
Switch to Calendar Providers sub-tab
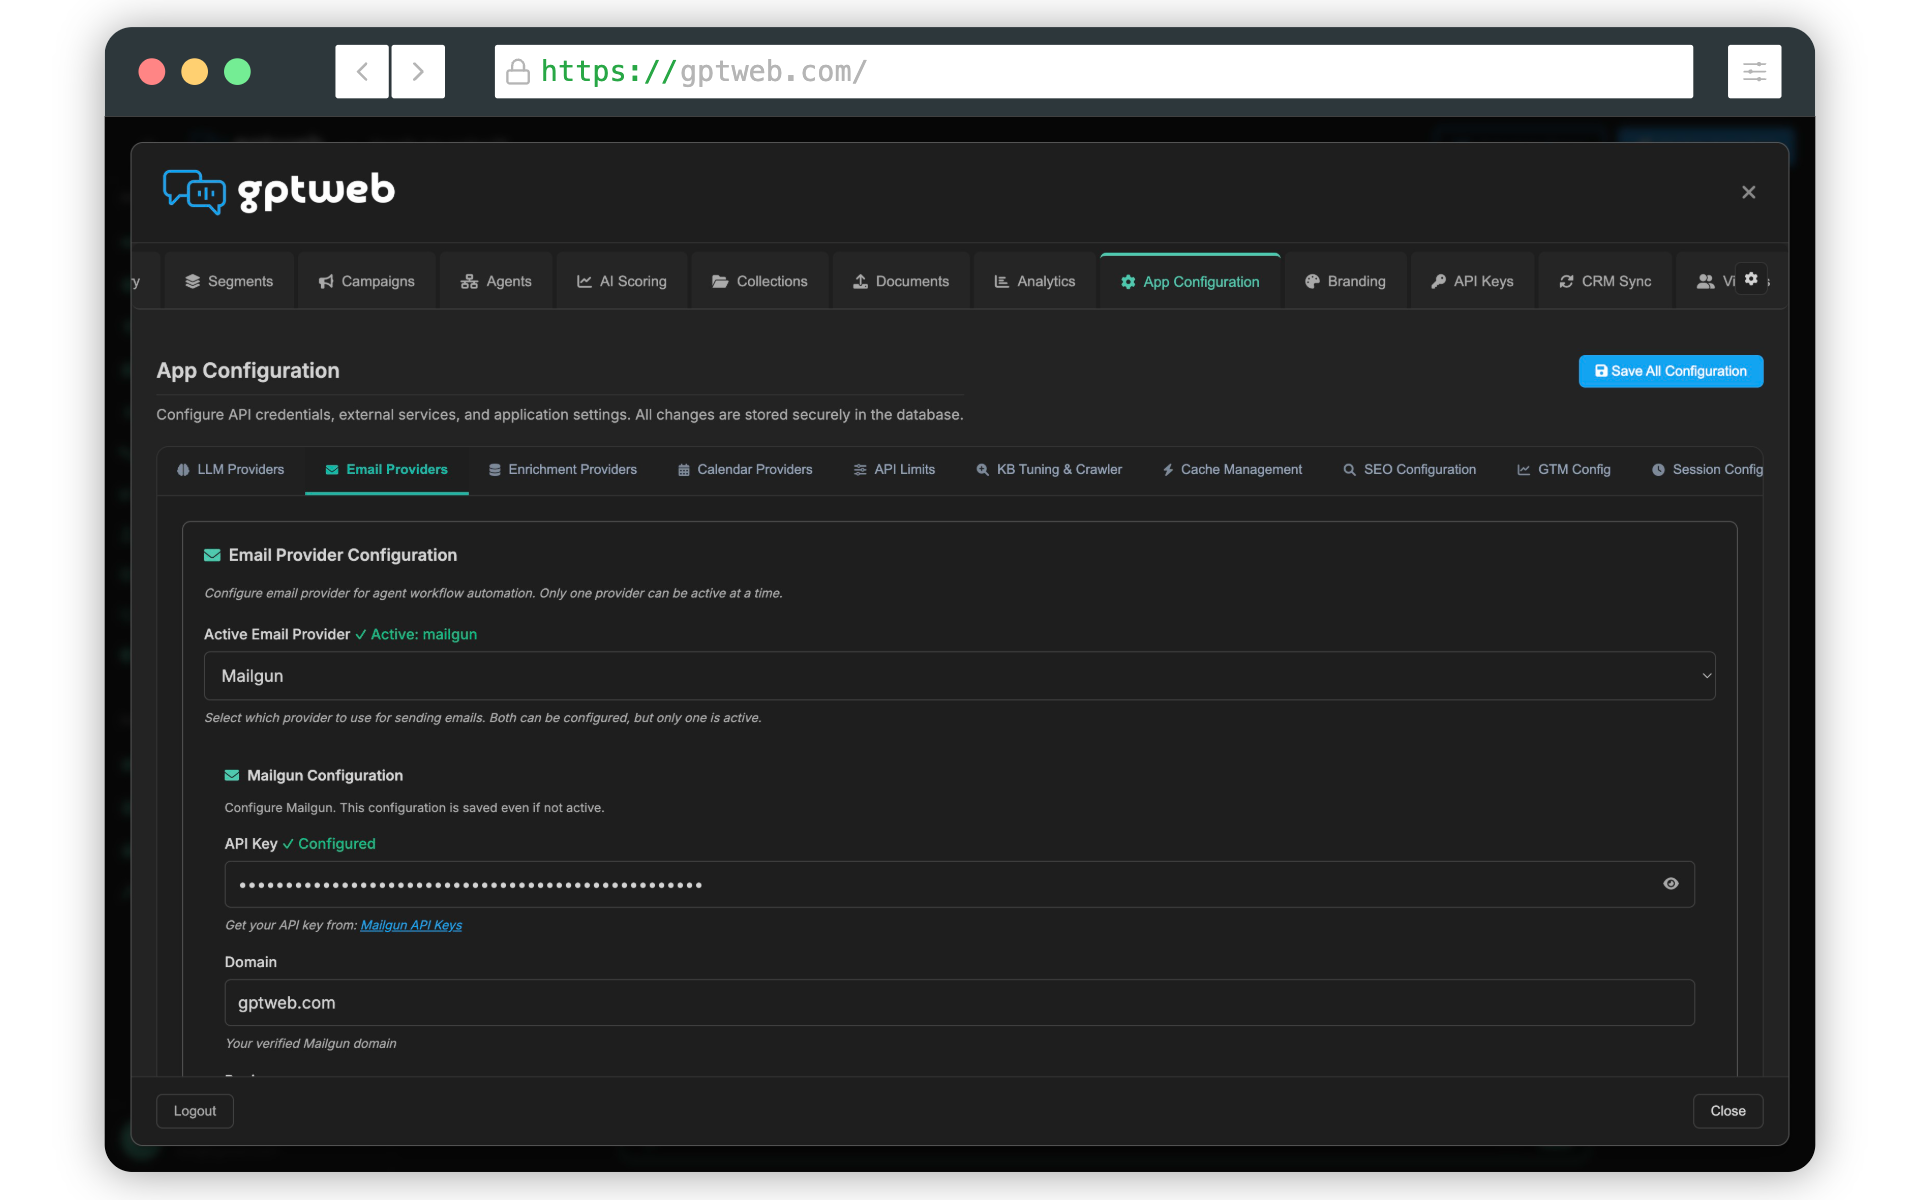pos(745,470)
